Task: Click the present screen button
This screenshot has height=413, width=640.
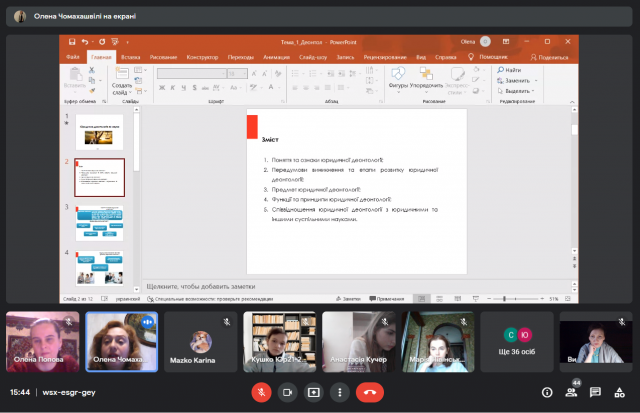Action: [314, 392]
